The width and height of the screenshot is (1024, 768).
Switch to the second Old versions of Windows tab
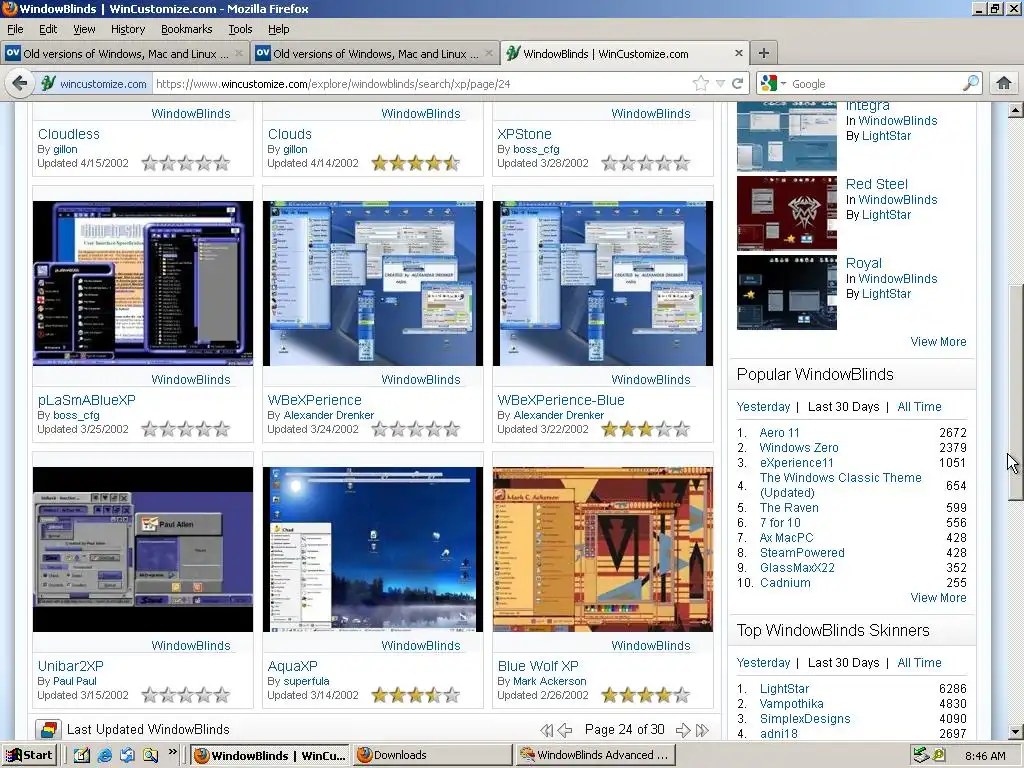point(375,54)
